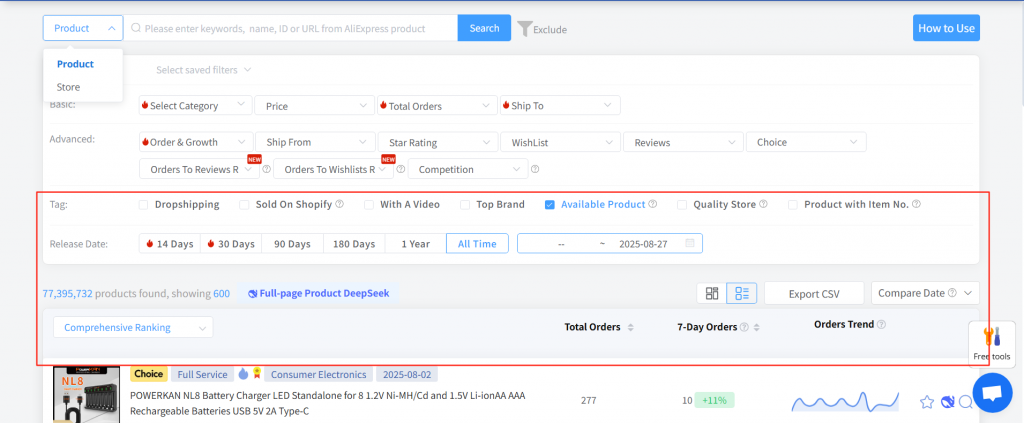
Task: Open the Comprehensive Ranking dropdown
Action: [x=132, y=327]
